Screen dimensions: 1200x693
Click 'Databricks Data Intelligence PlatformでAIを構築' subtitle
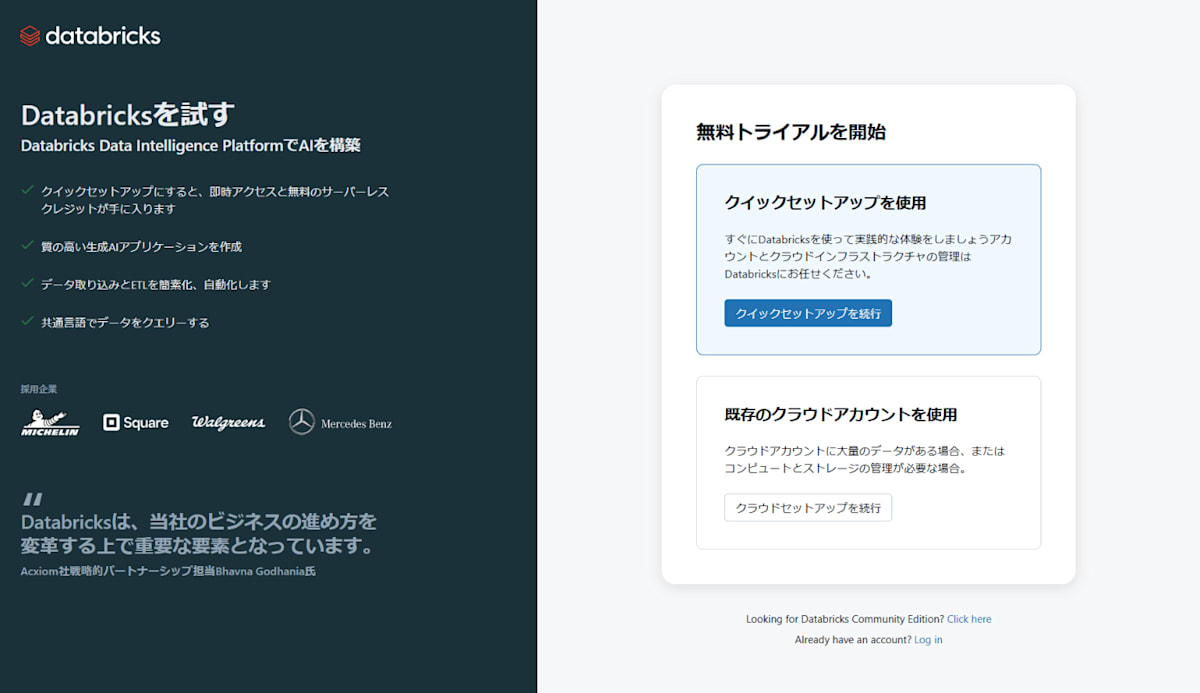191,146
